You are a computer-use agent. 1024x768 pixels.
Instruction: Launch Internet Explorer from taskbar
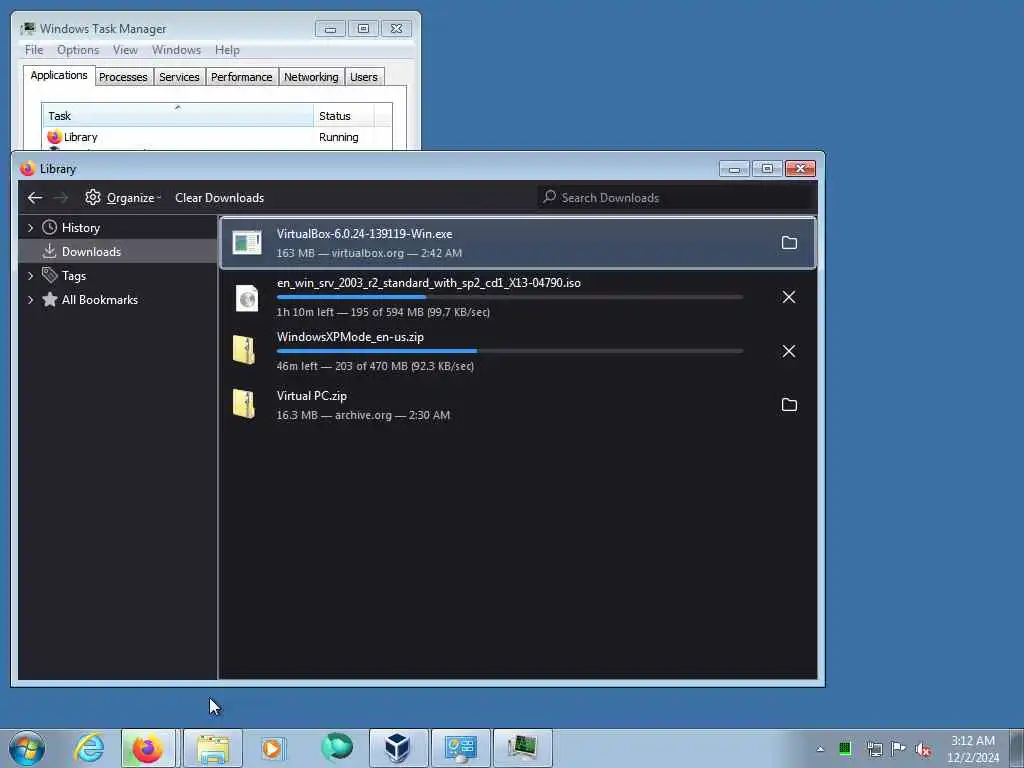pyautogui.click(x=89, y=748)
